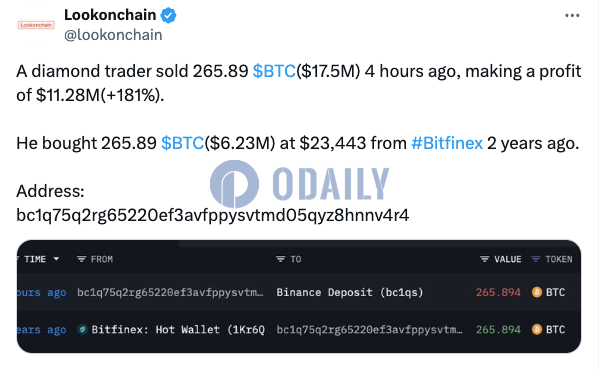Expand the TIME sort dropdown arrow
The width and height of the screenshot is (599, 369).
click(x=56, y=259)
